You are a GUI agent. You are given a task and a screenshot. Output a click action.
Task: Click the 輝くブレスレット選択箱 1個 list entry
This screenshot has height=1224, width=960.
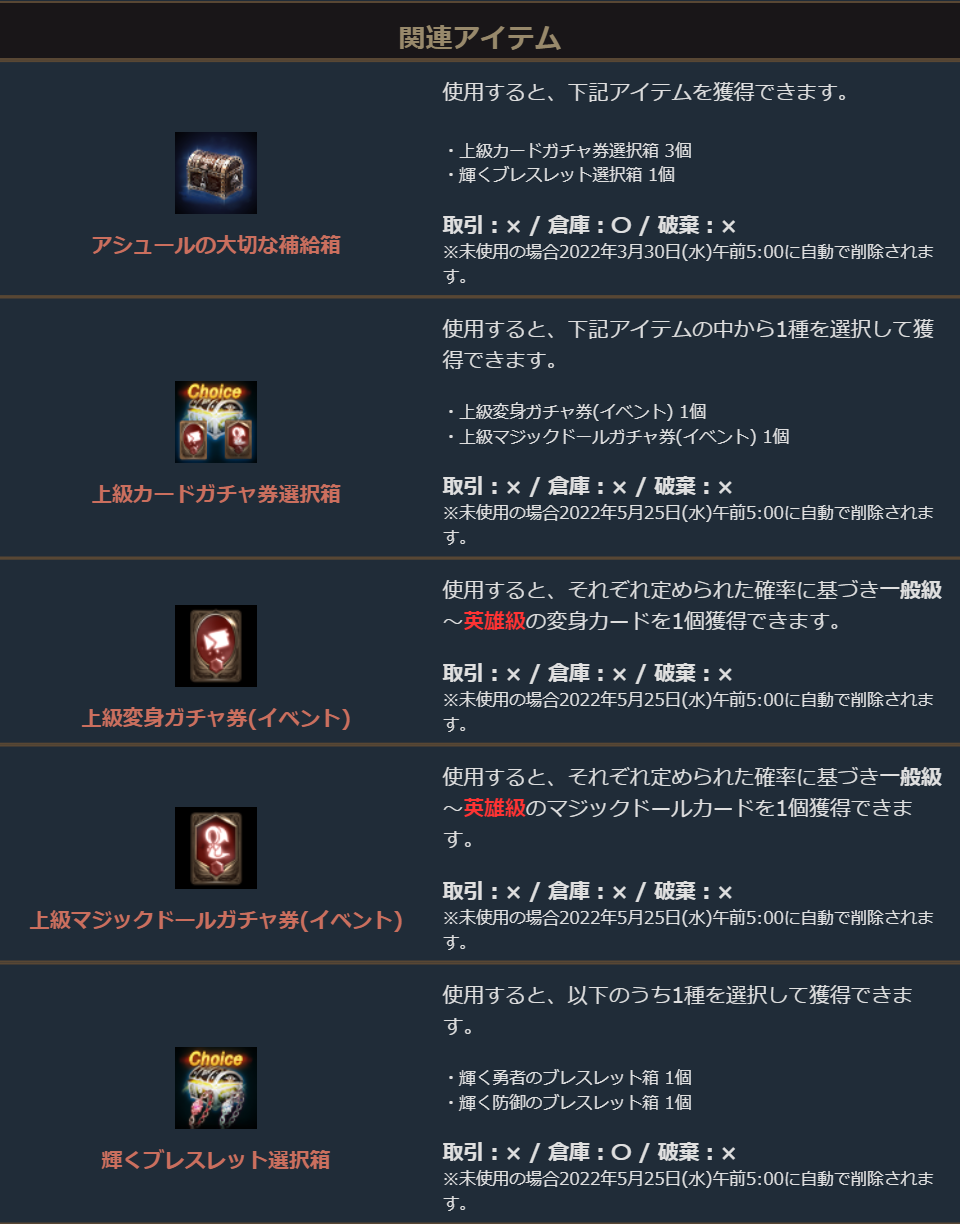pyautogui.click(x=560, y=175)
